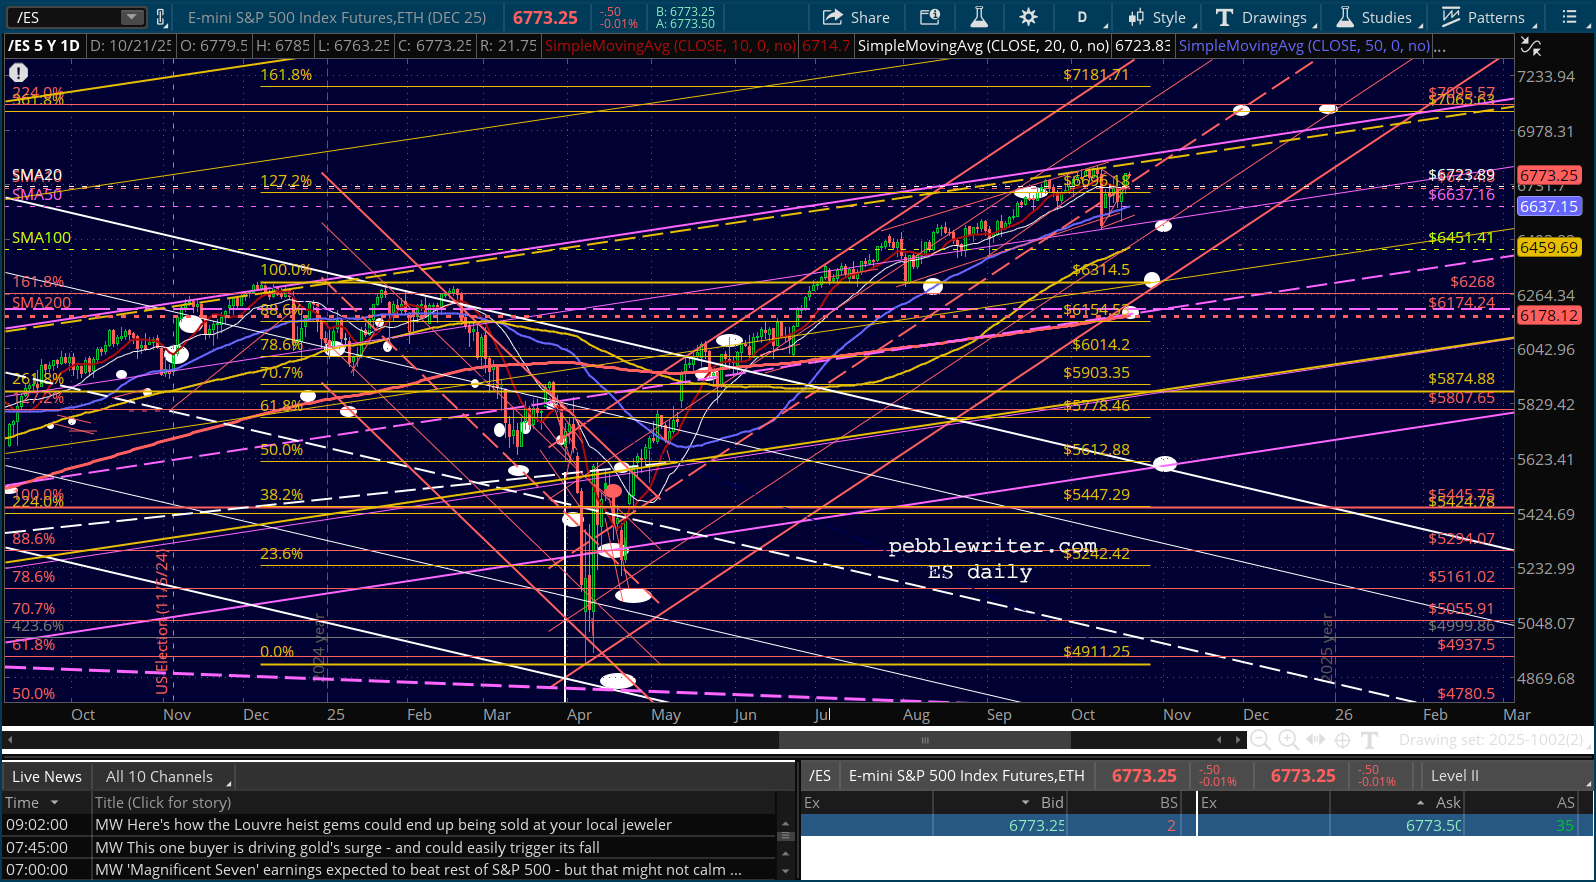Open the Edit Studies flask icon
Image resolution: width=1596 pixels, height=882 pixels.
pos(979,17)
